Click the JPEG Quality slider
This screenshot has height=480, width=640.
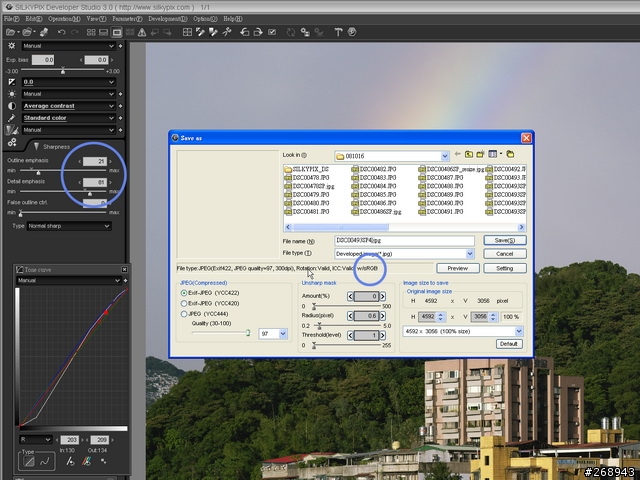click(221, 333)
